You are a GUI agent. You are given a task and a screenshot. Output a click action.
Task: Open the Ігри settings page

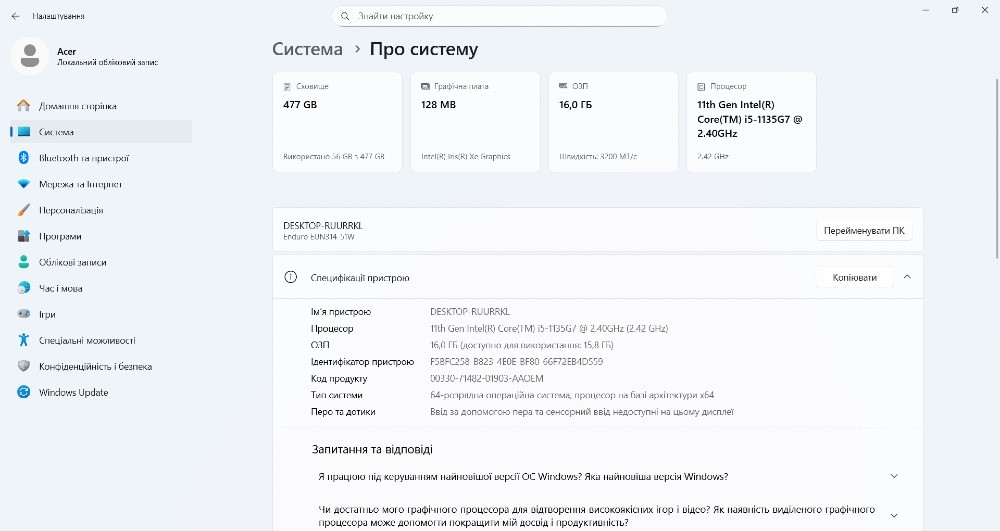pos(101,314)
